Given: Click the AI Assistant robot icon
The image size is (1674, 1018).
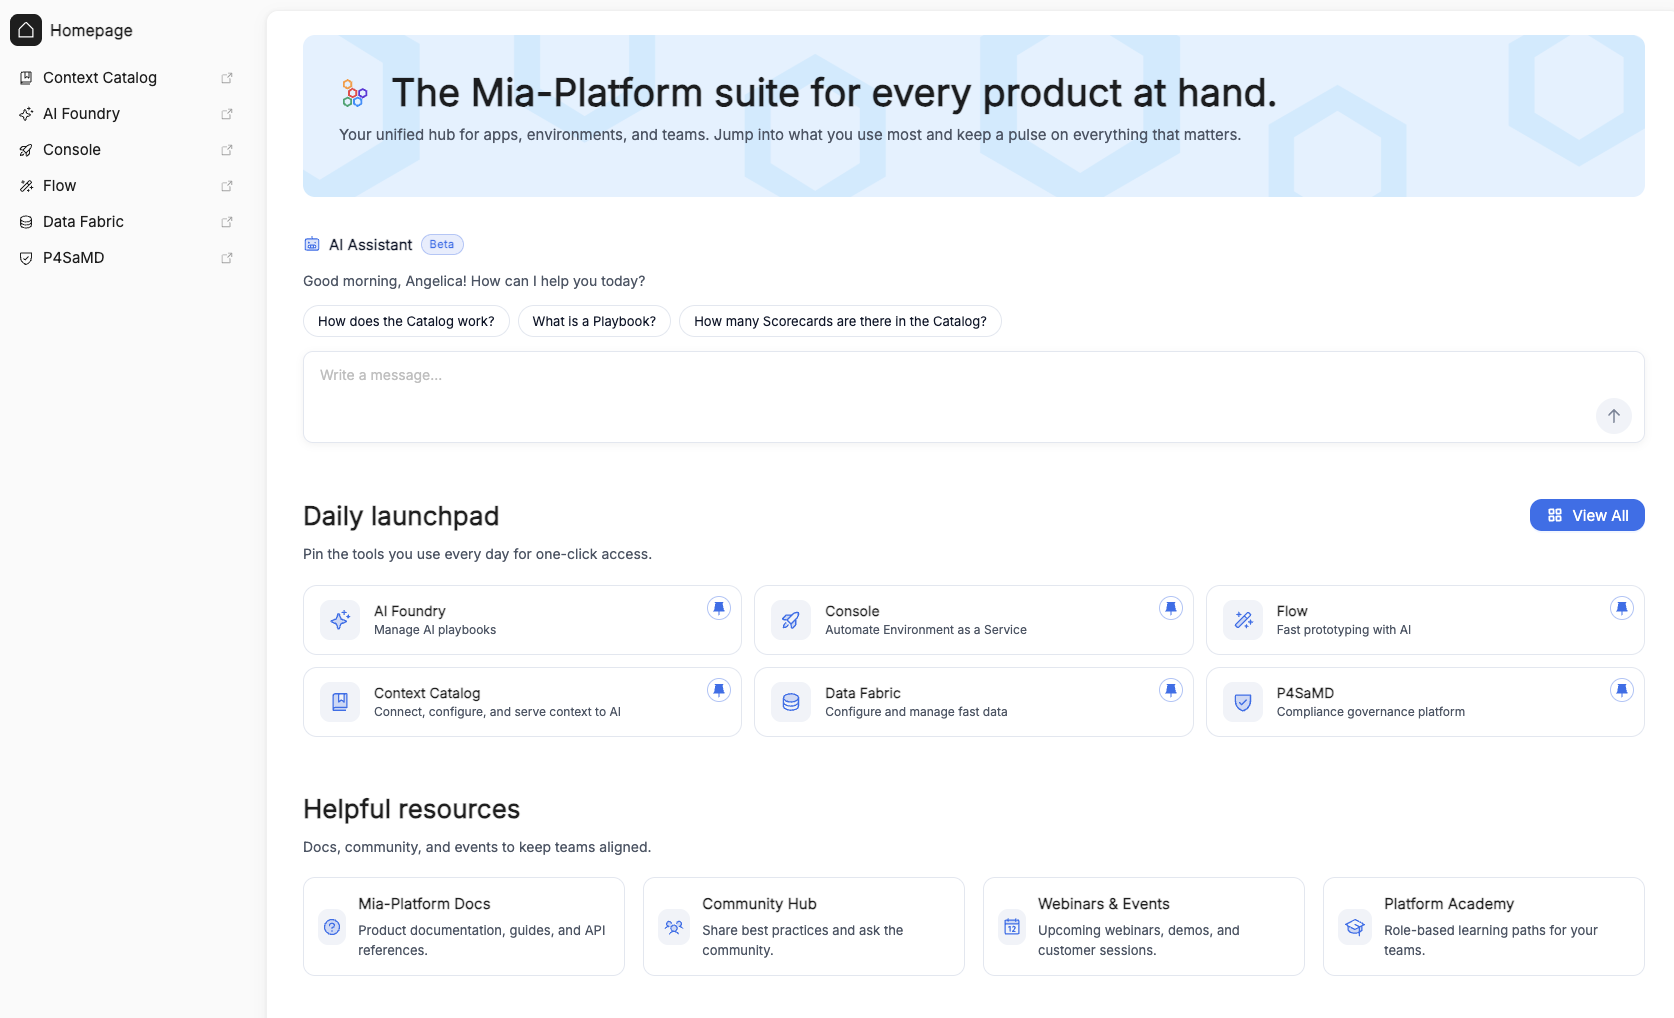Looking at the screenshot, I should (312, 245).
